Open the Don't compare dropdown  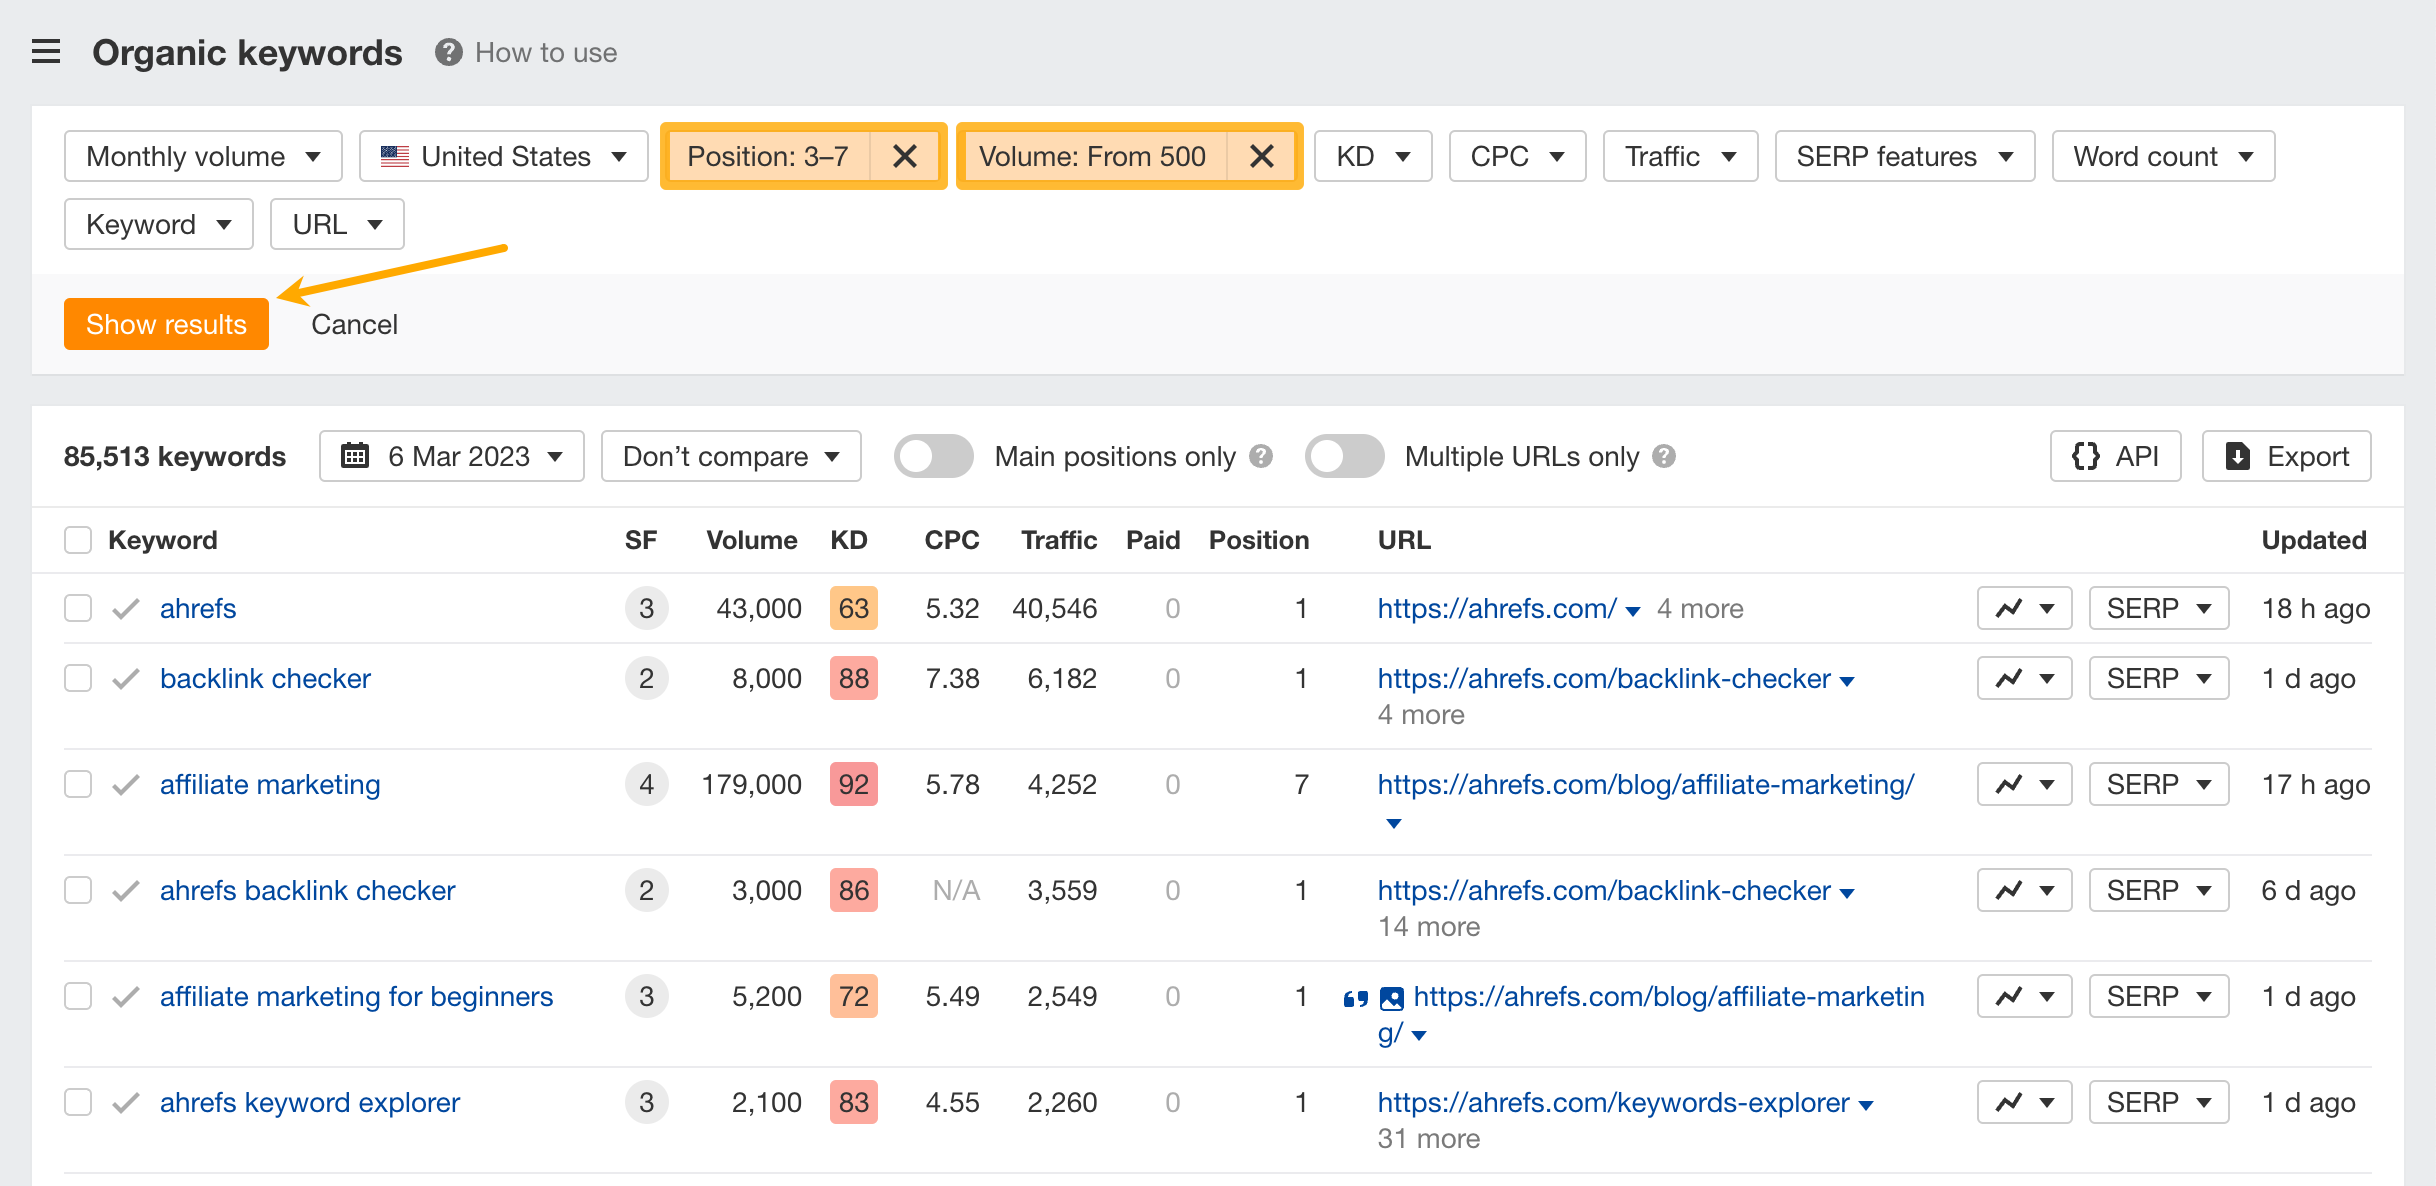coord(731,456)
